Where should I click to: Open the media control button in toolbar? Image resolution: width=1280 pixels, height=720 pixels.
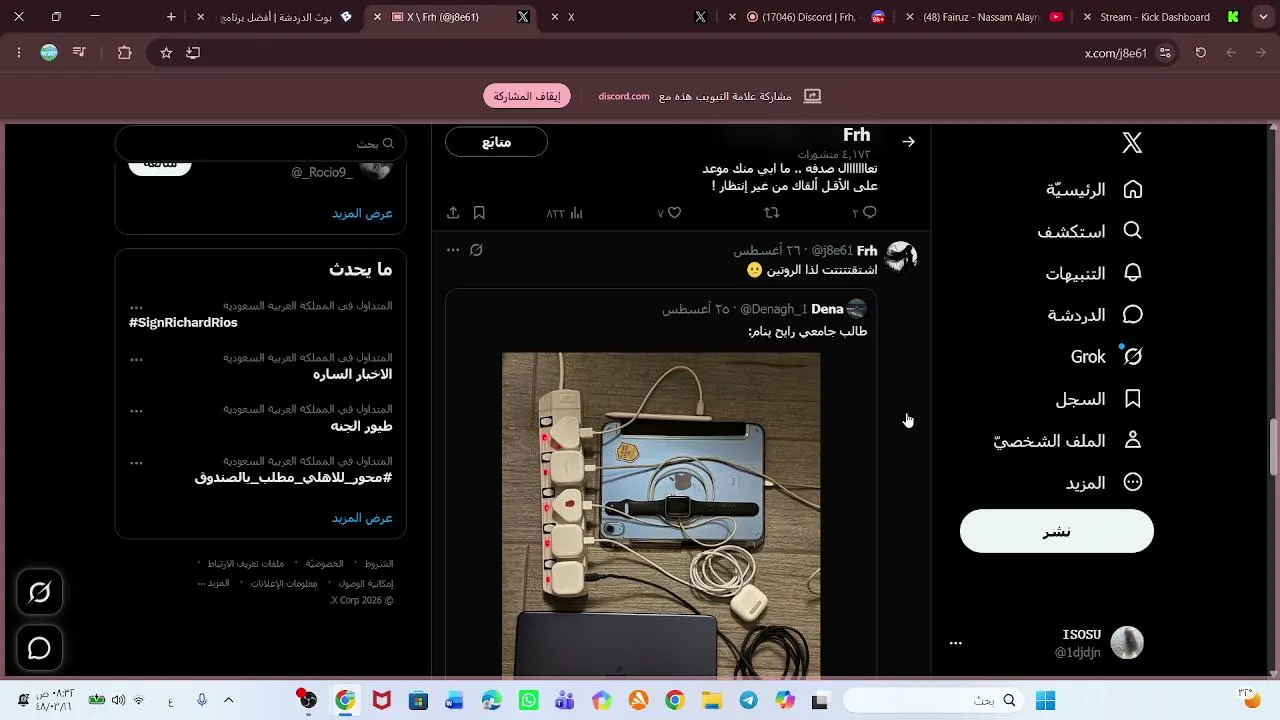(x=79, y=53)
